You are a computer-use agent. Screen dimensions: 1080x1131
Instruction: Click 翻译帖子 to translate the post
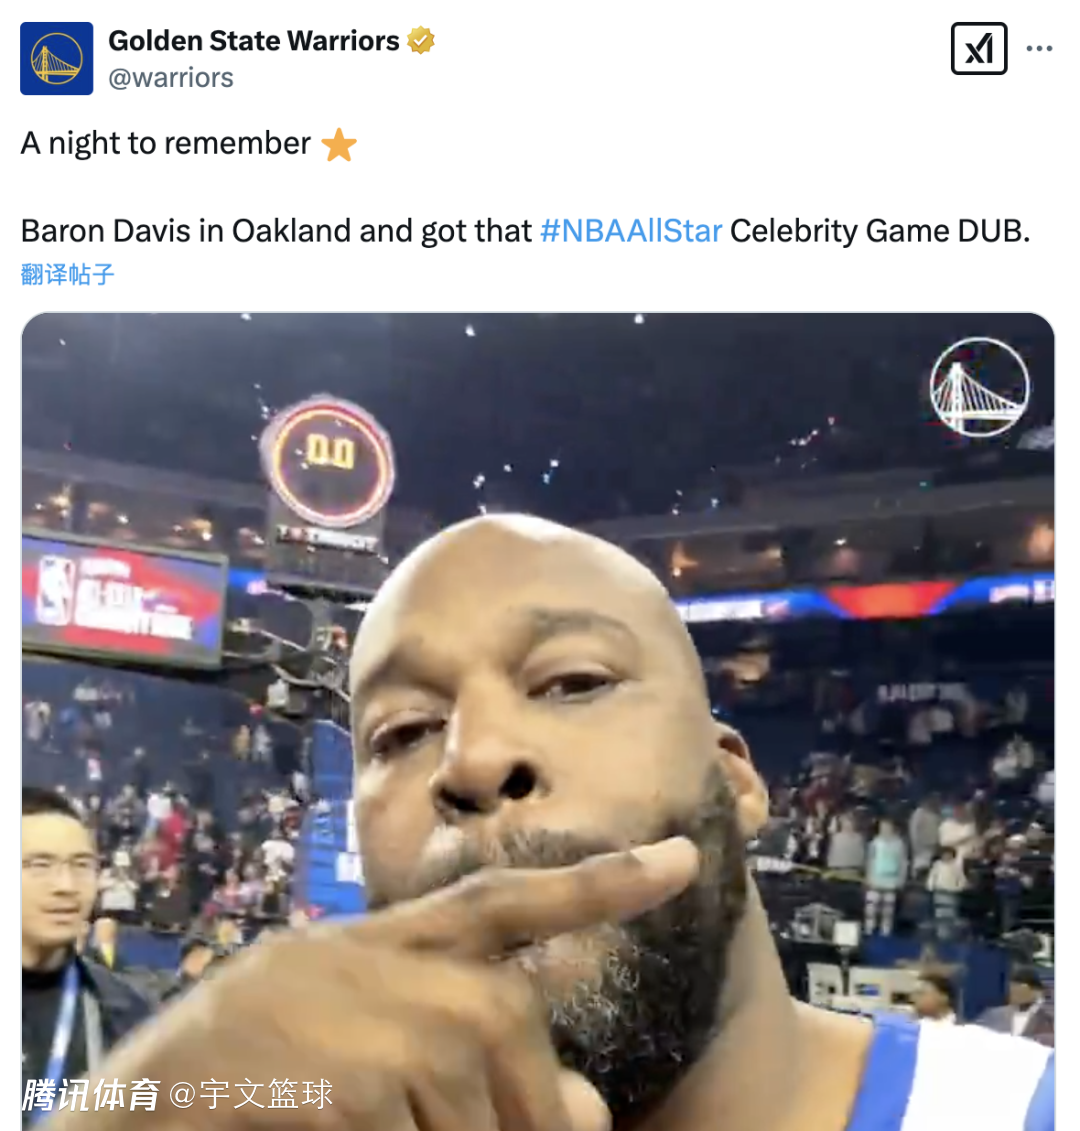point(67,274)
